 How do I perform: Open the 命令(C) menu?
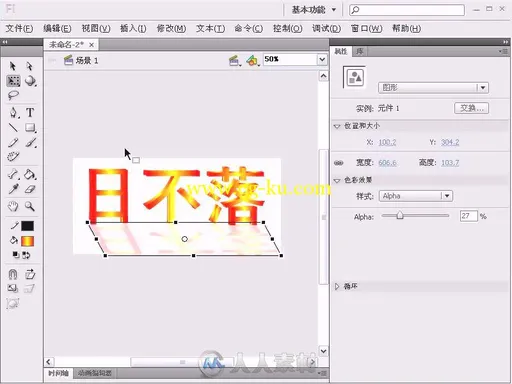click(249, 29)
